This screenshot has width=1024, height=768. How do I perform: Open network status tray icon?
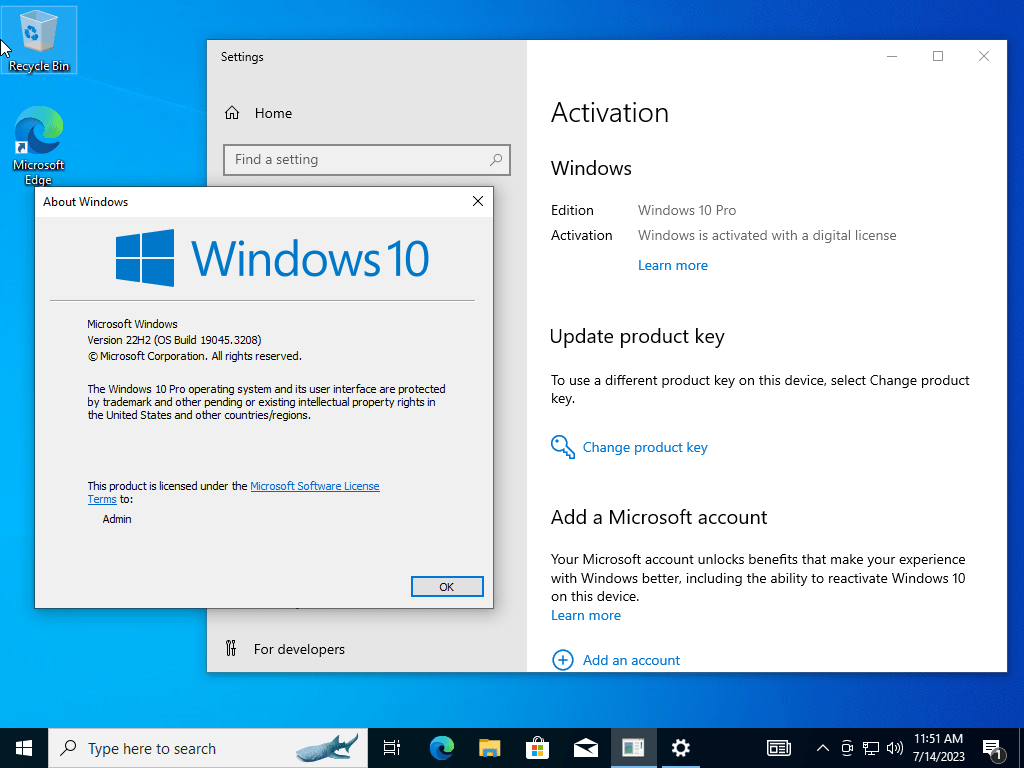pyautogui.click(x=871, y=748)
